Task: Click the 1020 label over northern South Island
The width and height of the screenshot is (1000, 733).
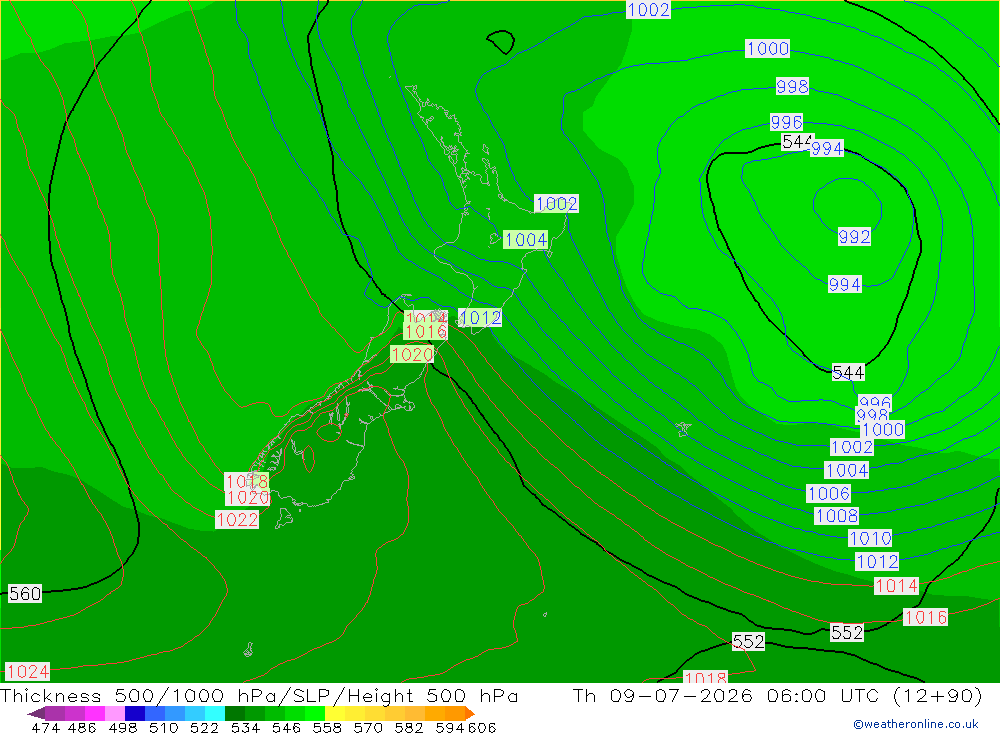Action: point(412,355)
